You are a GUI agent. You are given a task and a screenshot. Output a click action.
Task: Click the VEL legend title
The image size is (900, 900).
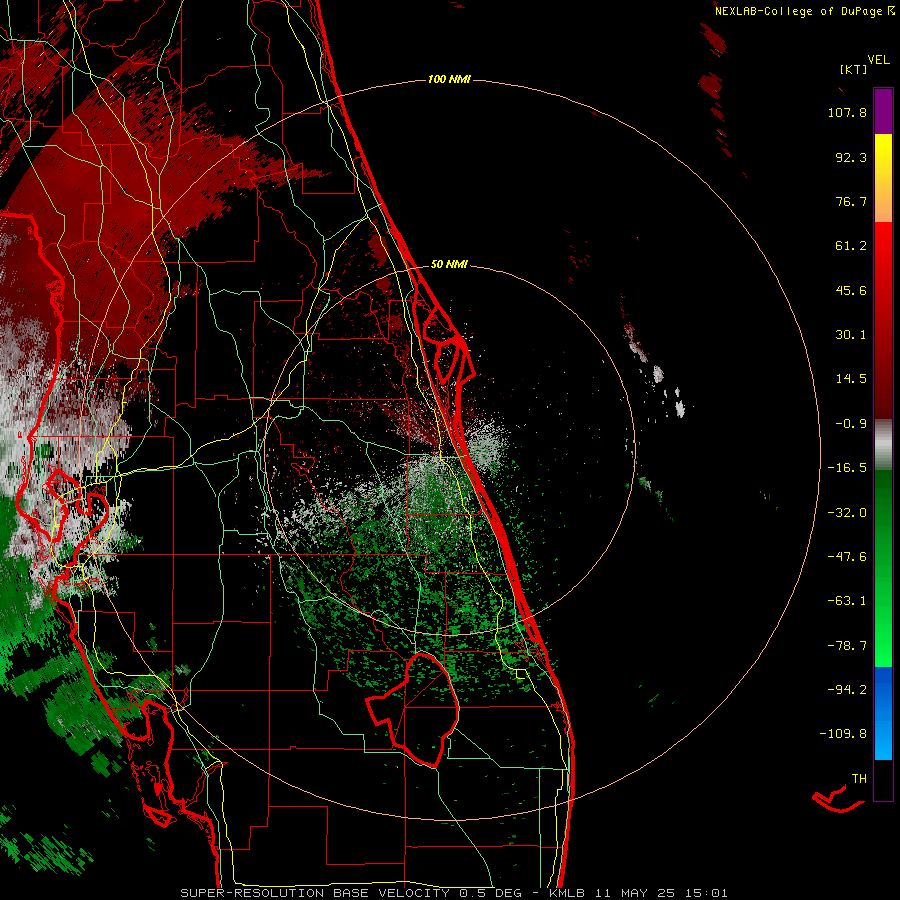[x=878, y=60]
